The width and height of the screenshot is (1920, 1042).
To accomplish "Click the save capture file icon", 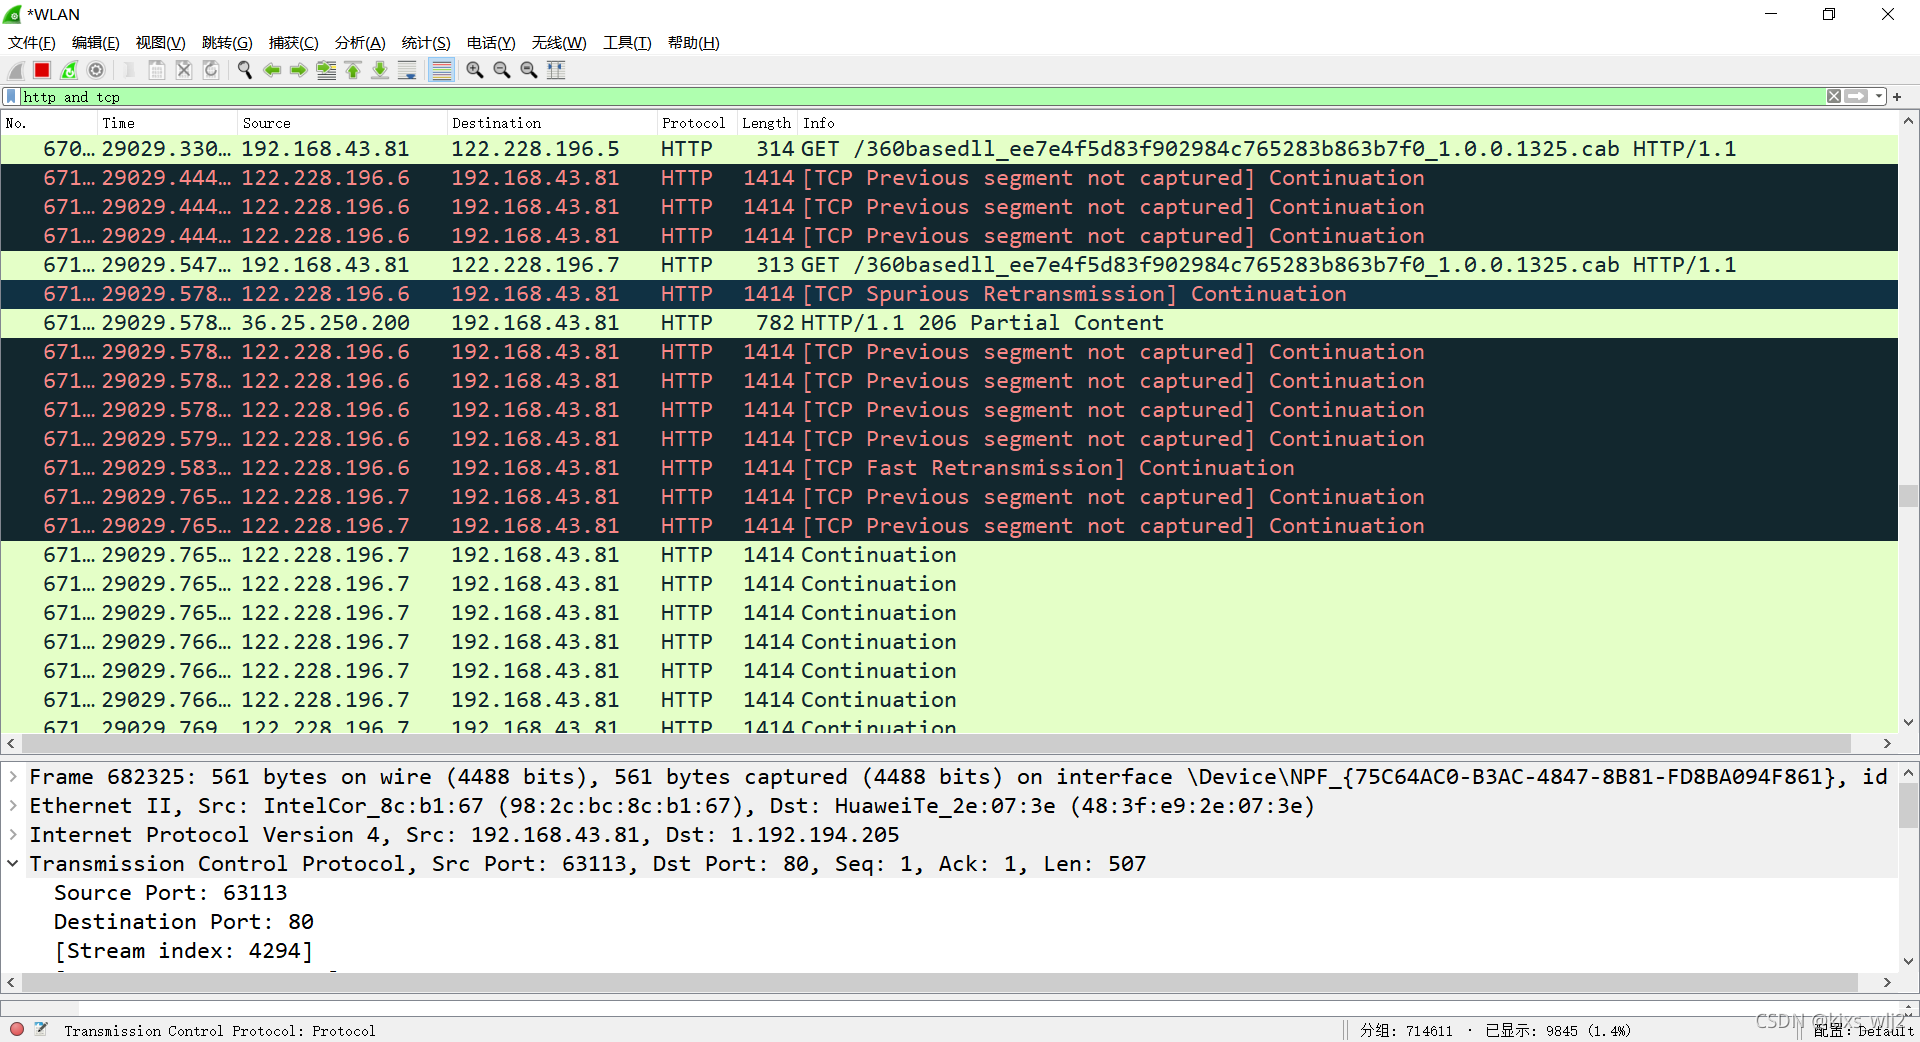I will 157,70.
